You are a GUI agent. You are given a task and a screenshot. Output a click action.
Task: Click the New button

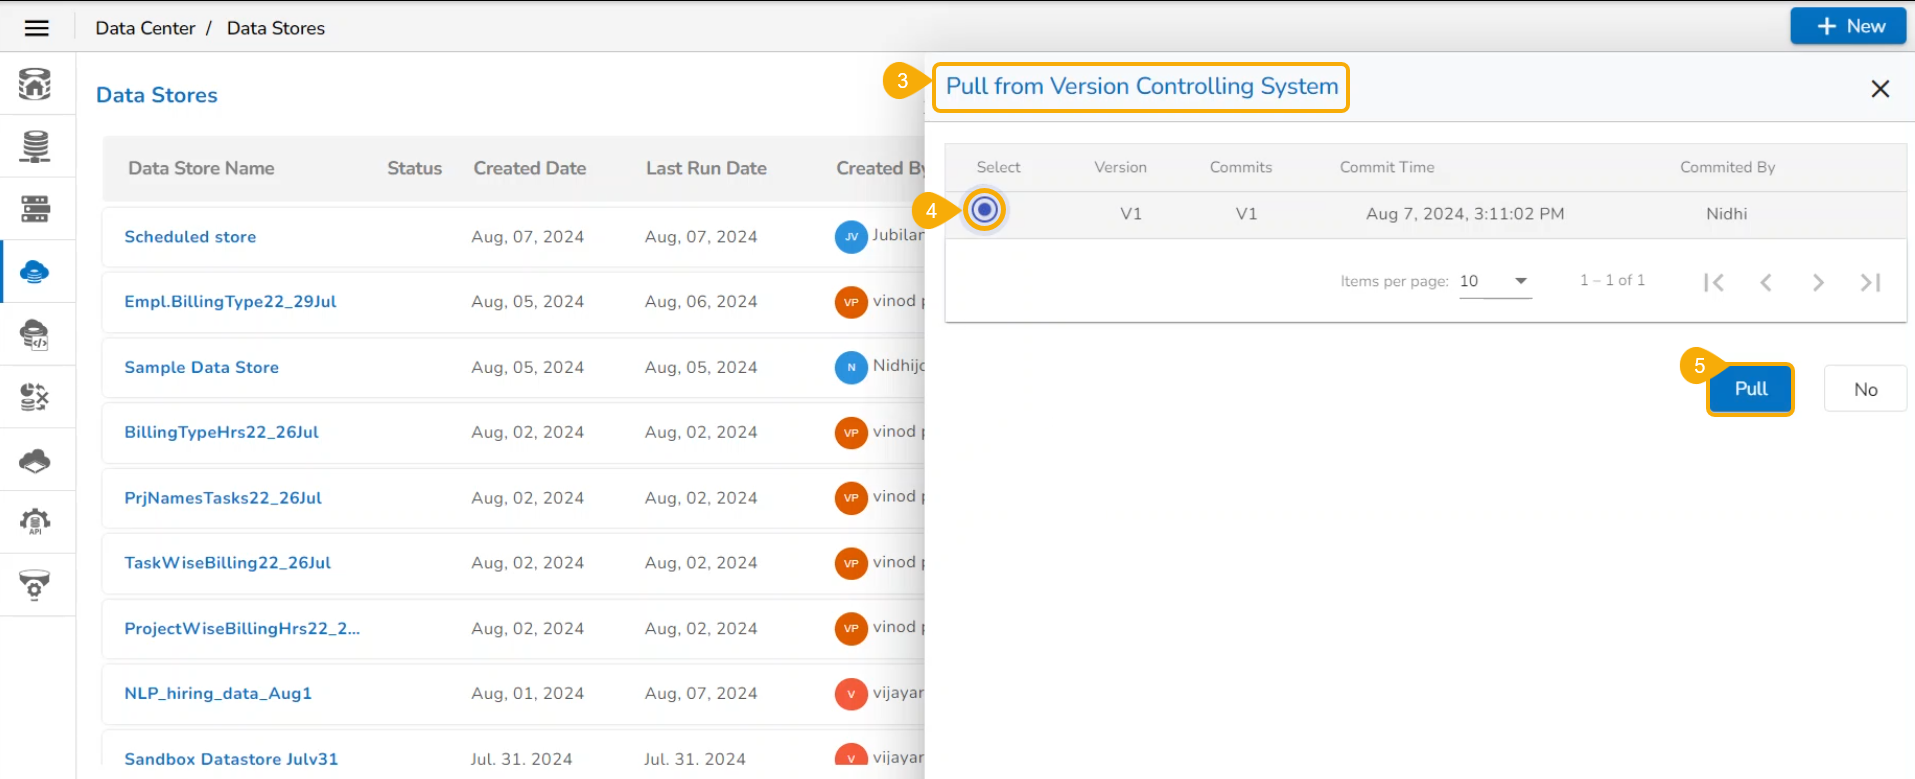(x=1848, y=26)
